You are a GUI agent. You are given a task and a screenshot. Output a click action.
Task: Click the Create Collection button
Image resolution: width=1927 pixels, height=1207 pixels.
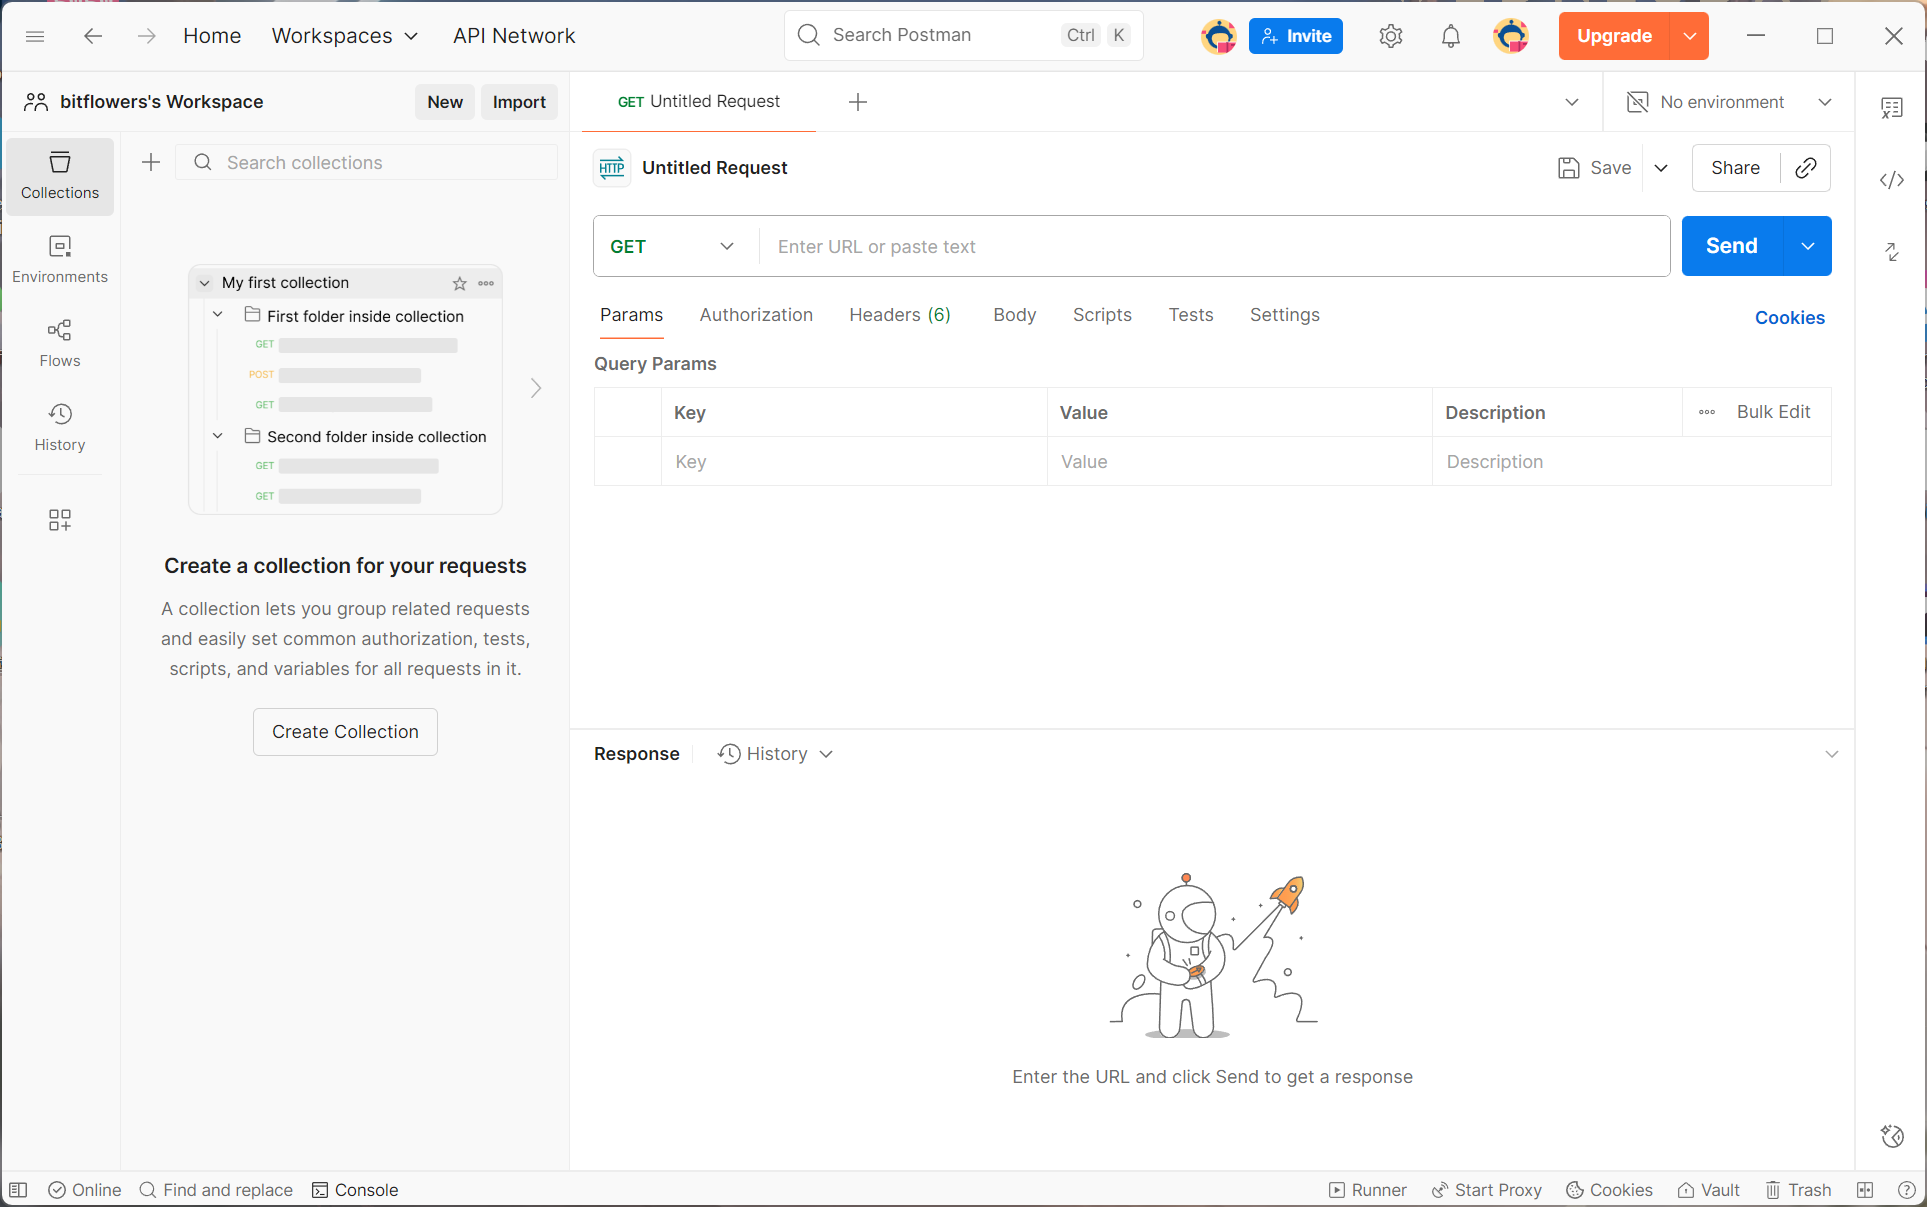345,732
